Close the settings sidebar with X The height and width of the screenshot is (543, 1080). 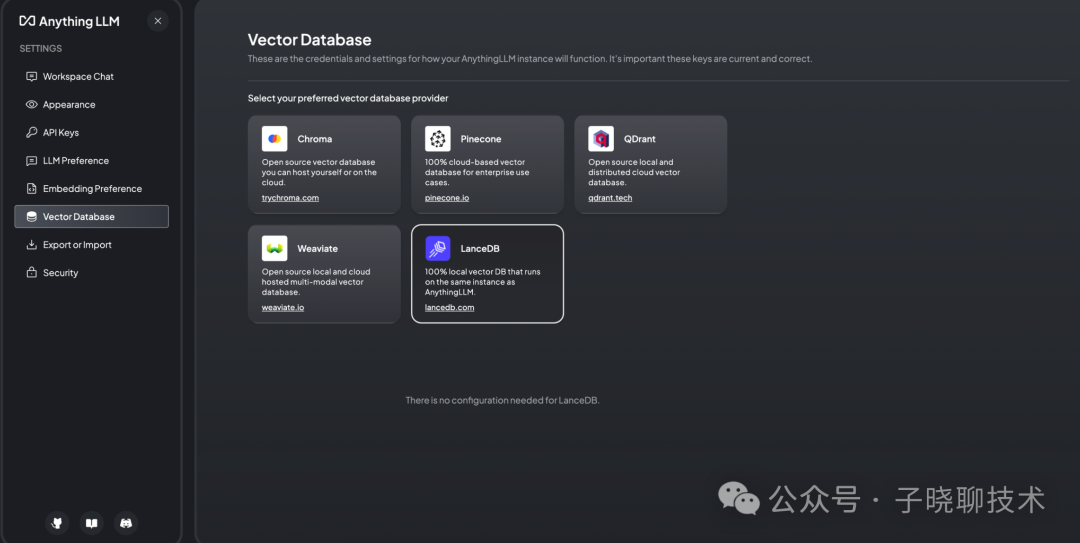pos(158,21)
